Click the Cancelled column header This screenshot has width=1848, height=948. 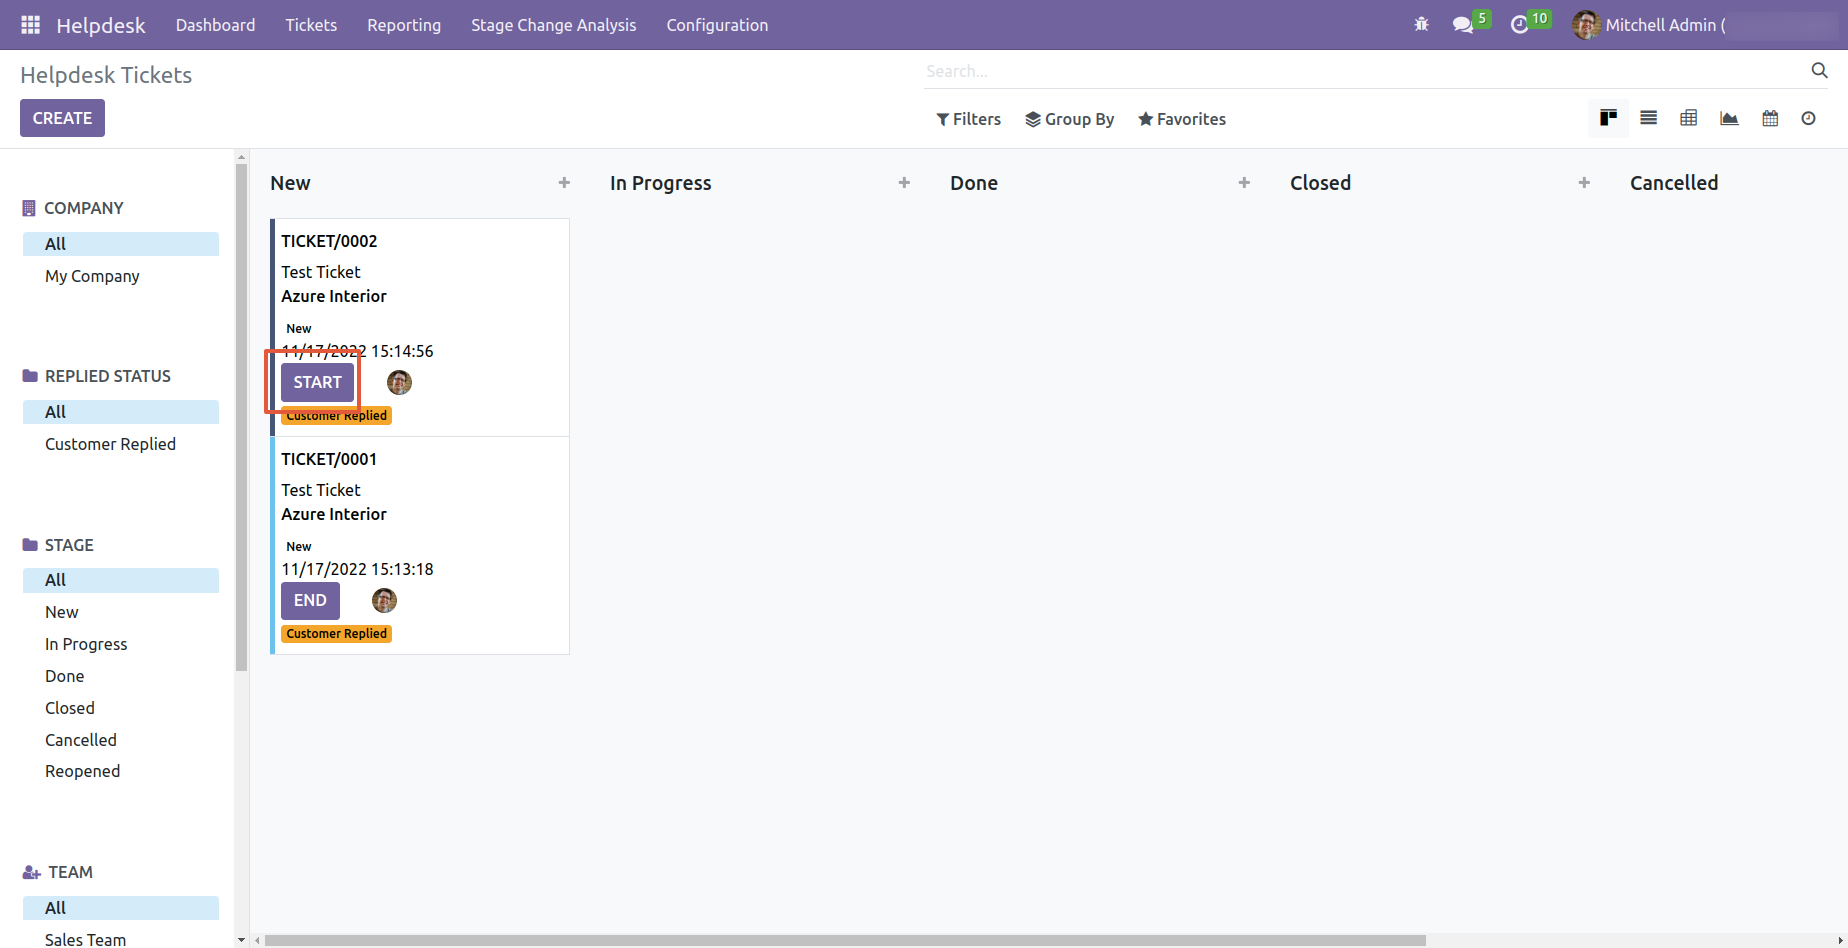click(x=1674, y=183)
